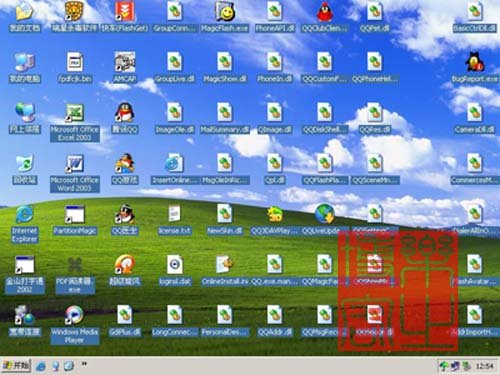Screen dimensions: 500x375
Task: Select the QQFlashPla... file icon
Action: [325, 163]
